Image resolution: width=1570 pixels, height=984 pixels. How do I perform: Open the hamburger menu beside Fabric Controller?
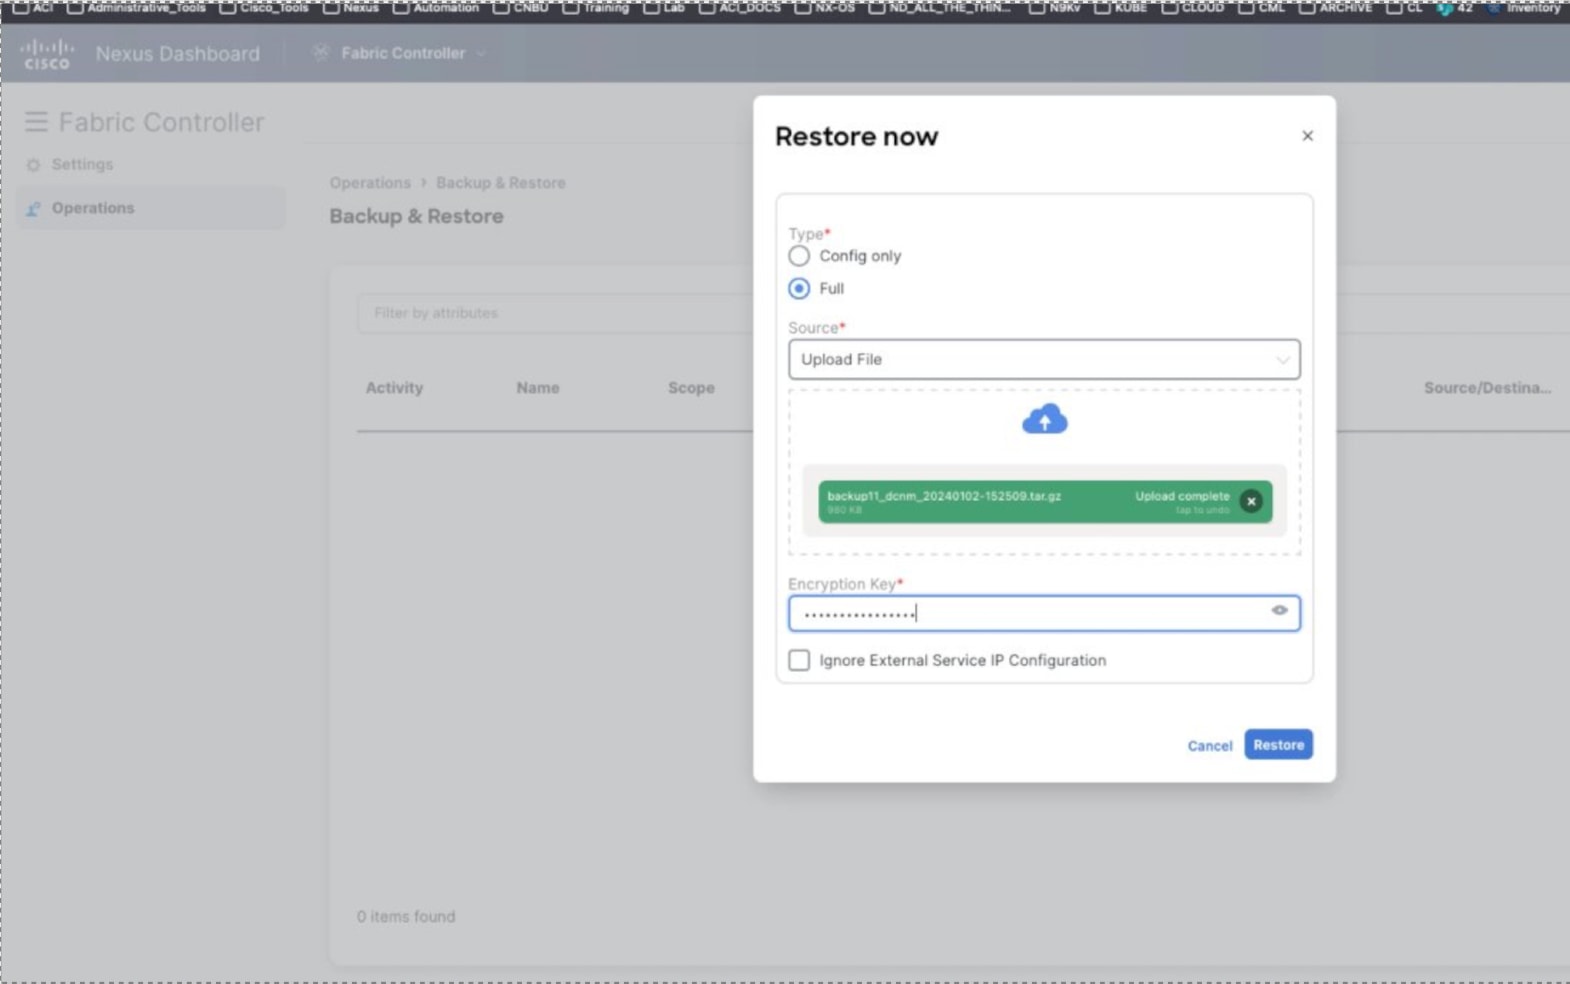[36, 122]
